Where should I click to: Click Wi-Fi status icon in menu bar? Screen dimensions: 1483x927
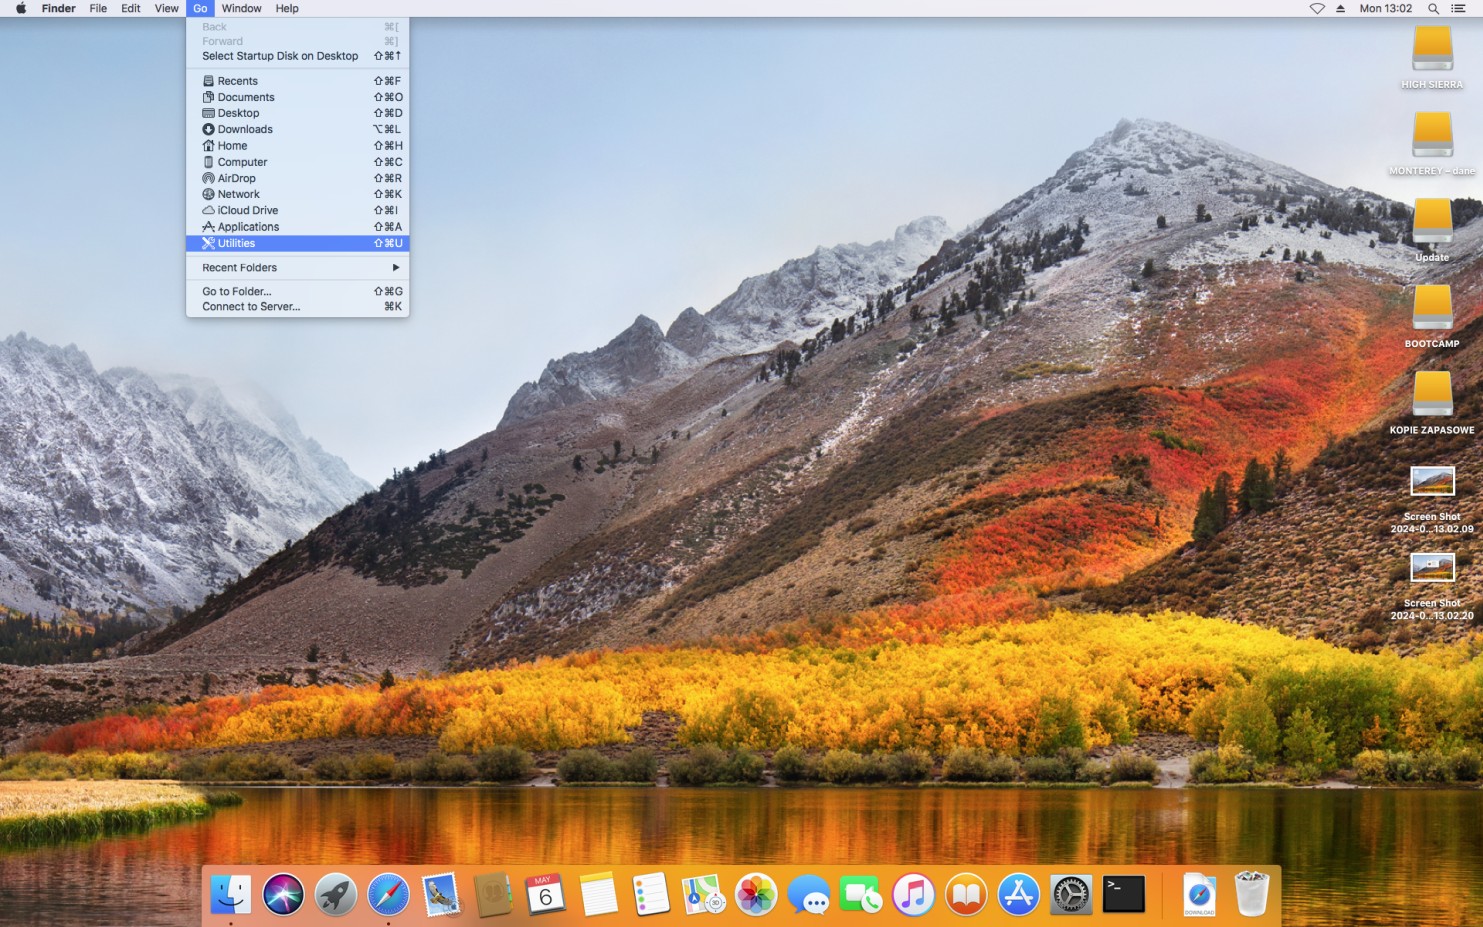[x=1317, y=8]
